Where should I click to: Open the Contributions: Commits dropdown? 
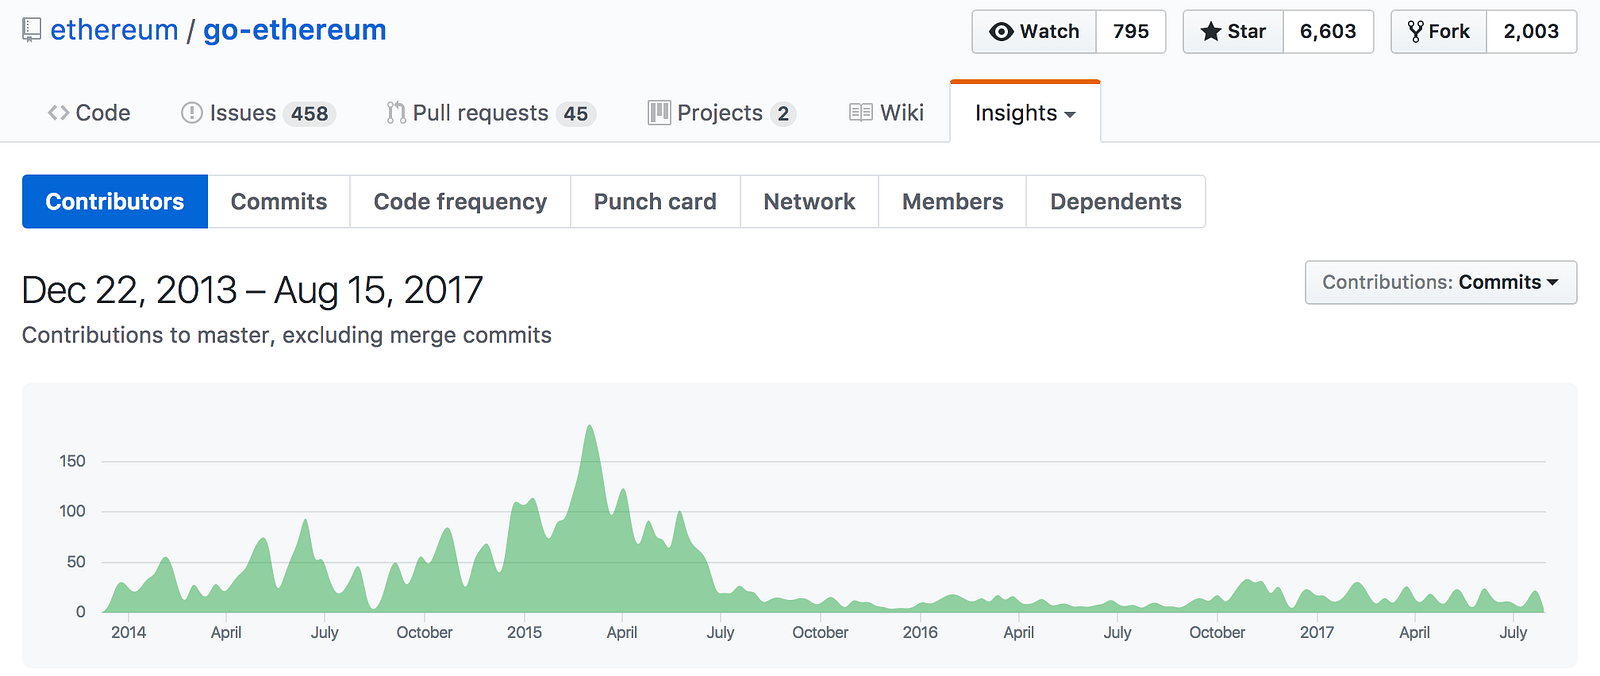(1441, 282)
